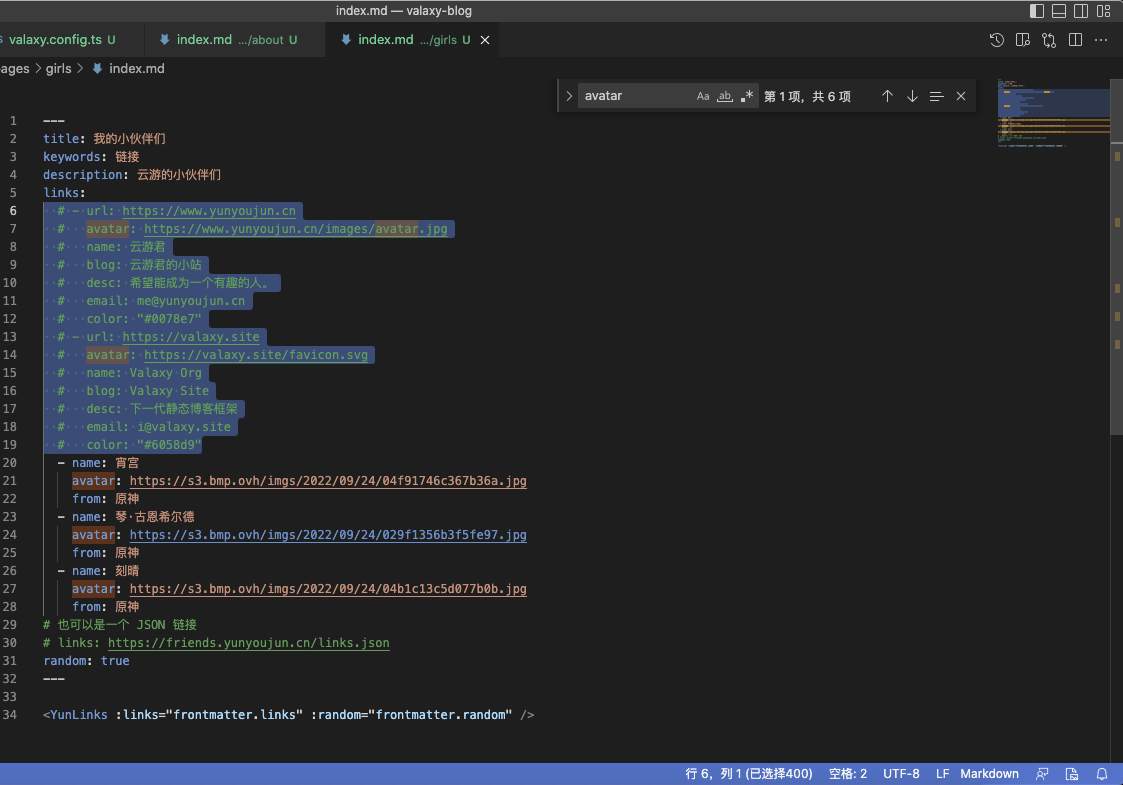Open Markdown preview from the status bar icon
The image size is (1123, 785).
click(1071, 773)
